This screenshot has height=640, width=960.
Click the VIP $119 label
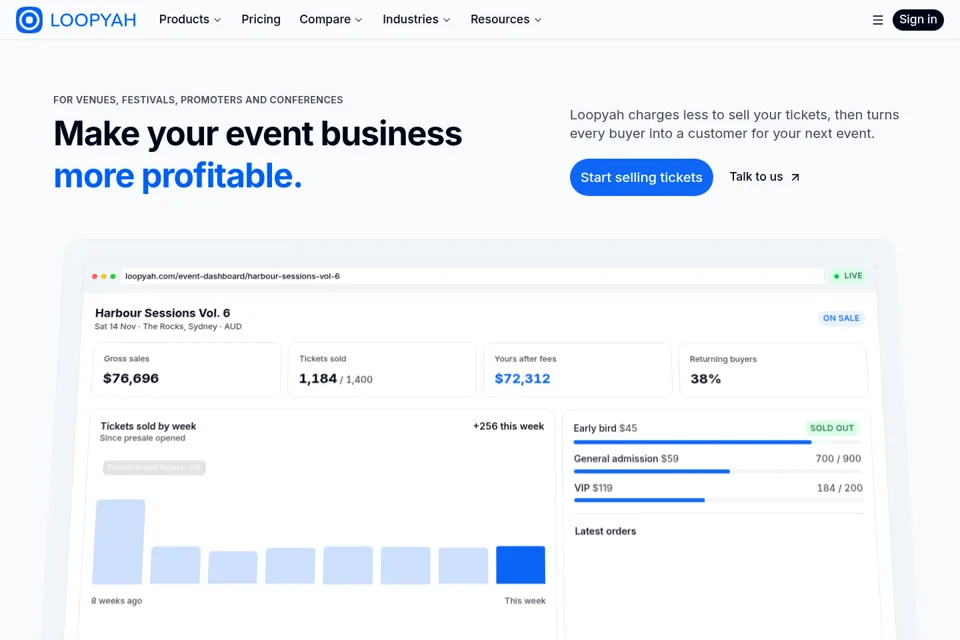point(593,488)
